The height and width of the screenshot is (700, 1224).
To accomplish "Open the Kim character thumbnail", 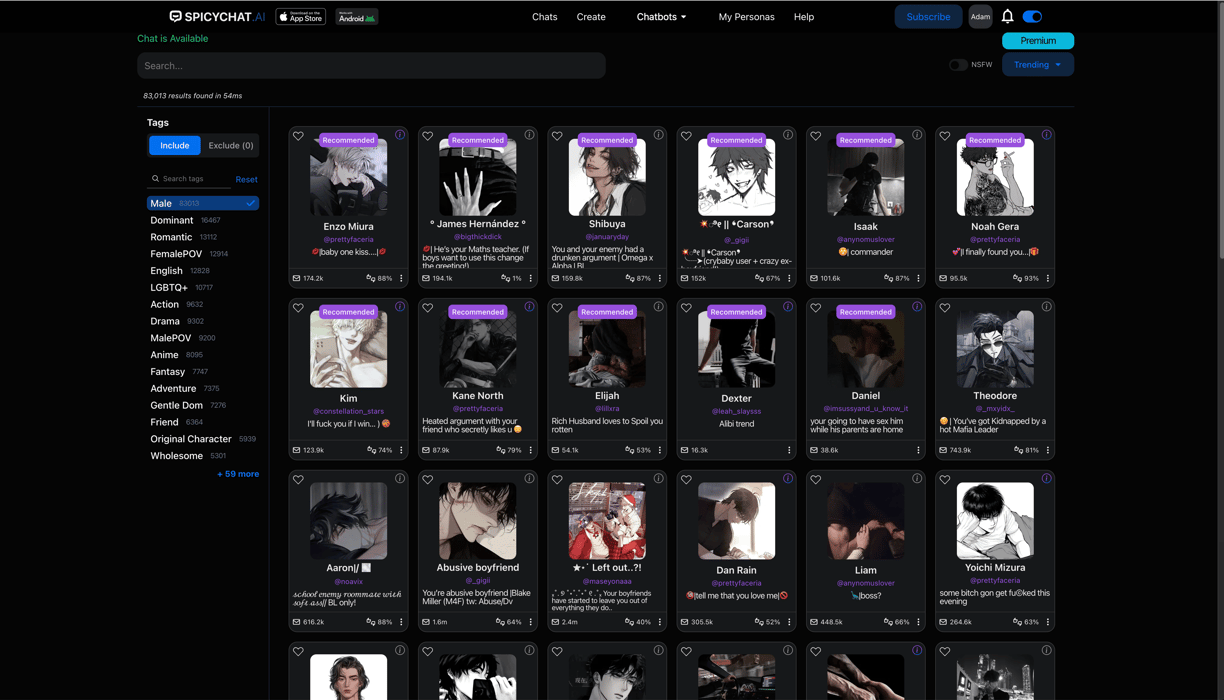I will tap(348, 349).
